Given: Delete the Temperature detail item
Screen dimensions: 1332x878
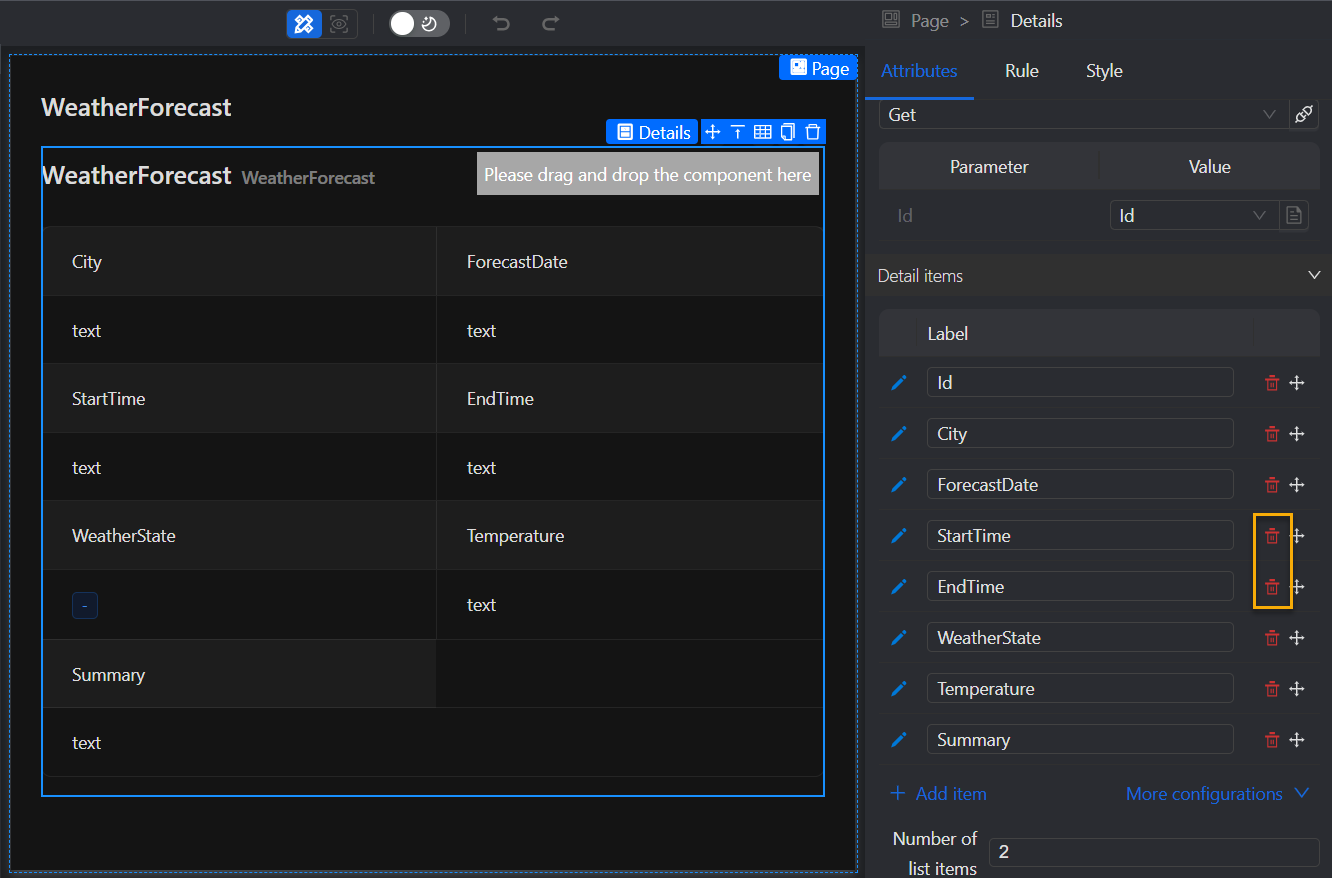Looking at the screenshot, I should [x=1272, y=689].
